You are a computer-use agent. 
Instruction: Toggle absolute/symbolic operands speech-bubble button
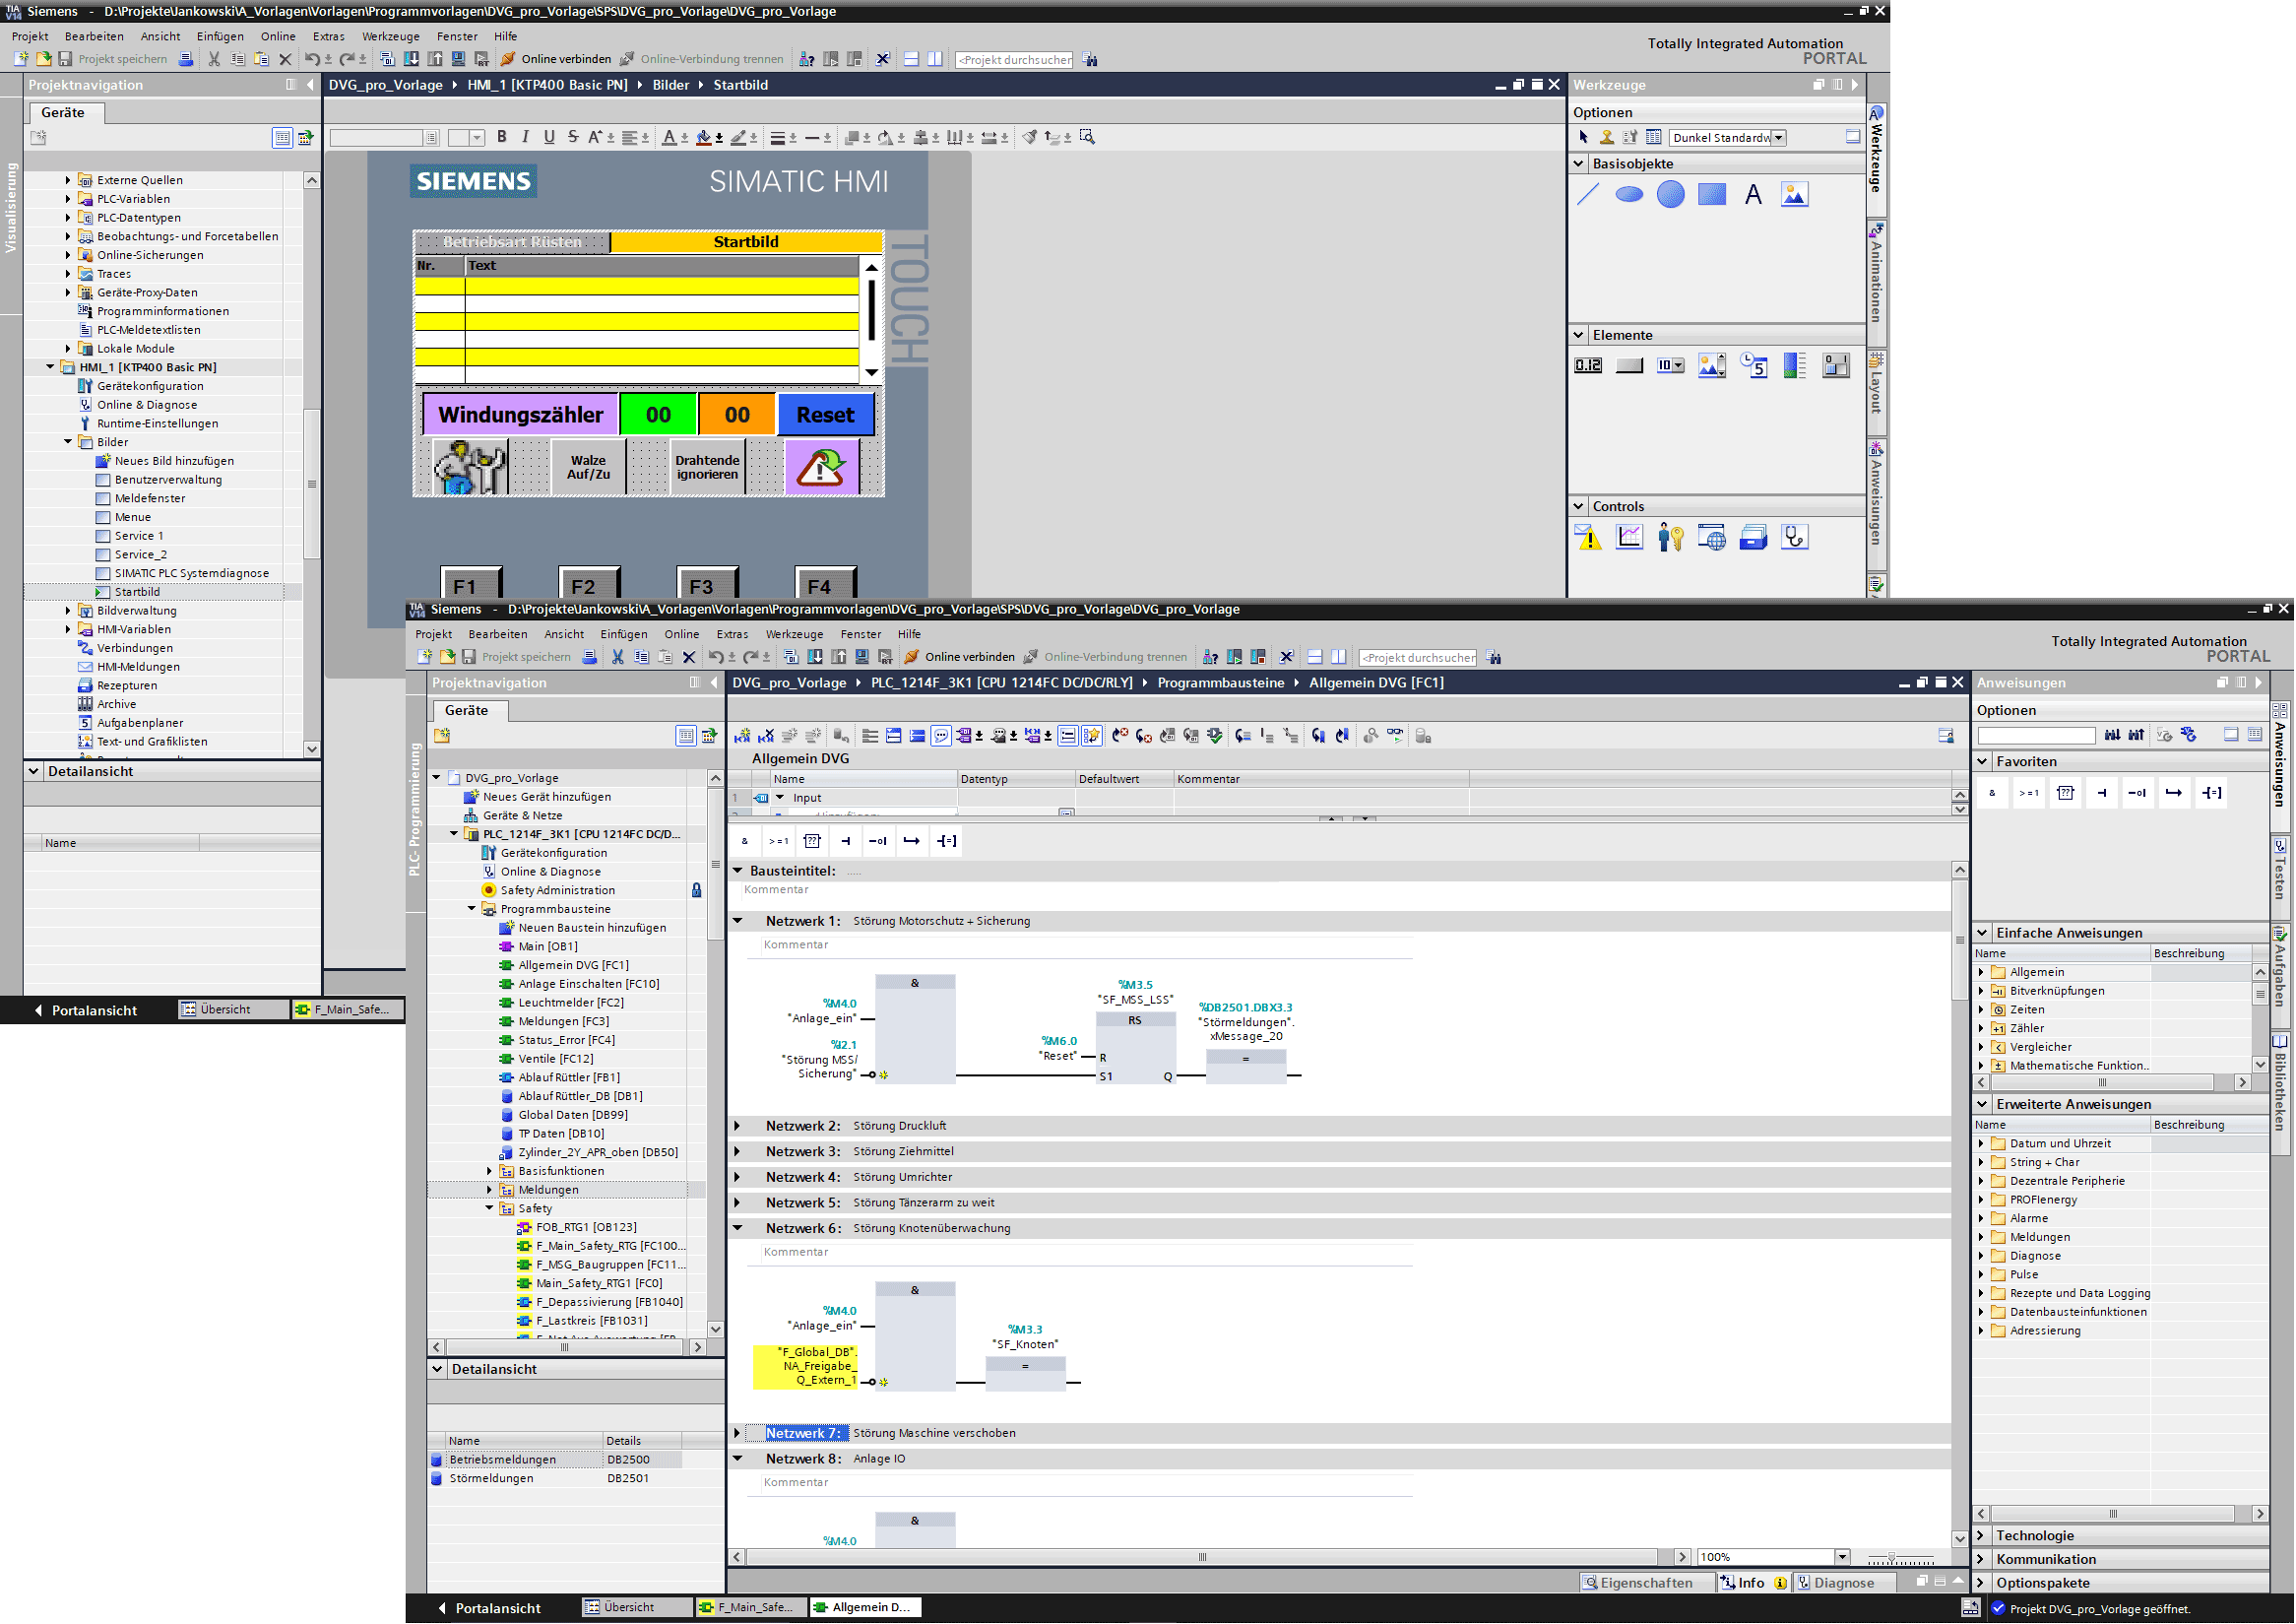941,737
